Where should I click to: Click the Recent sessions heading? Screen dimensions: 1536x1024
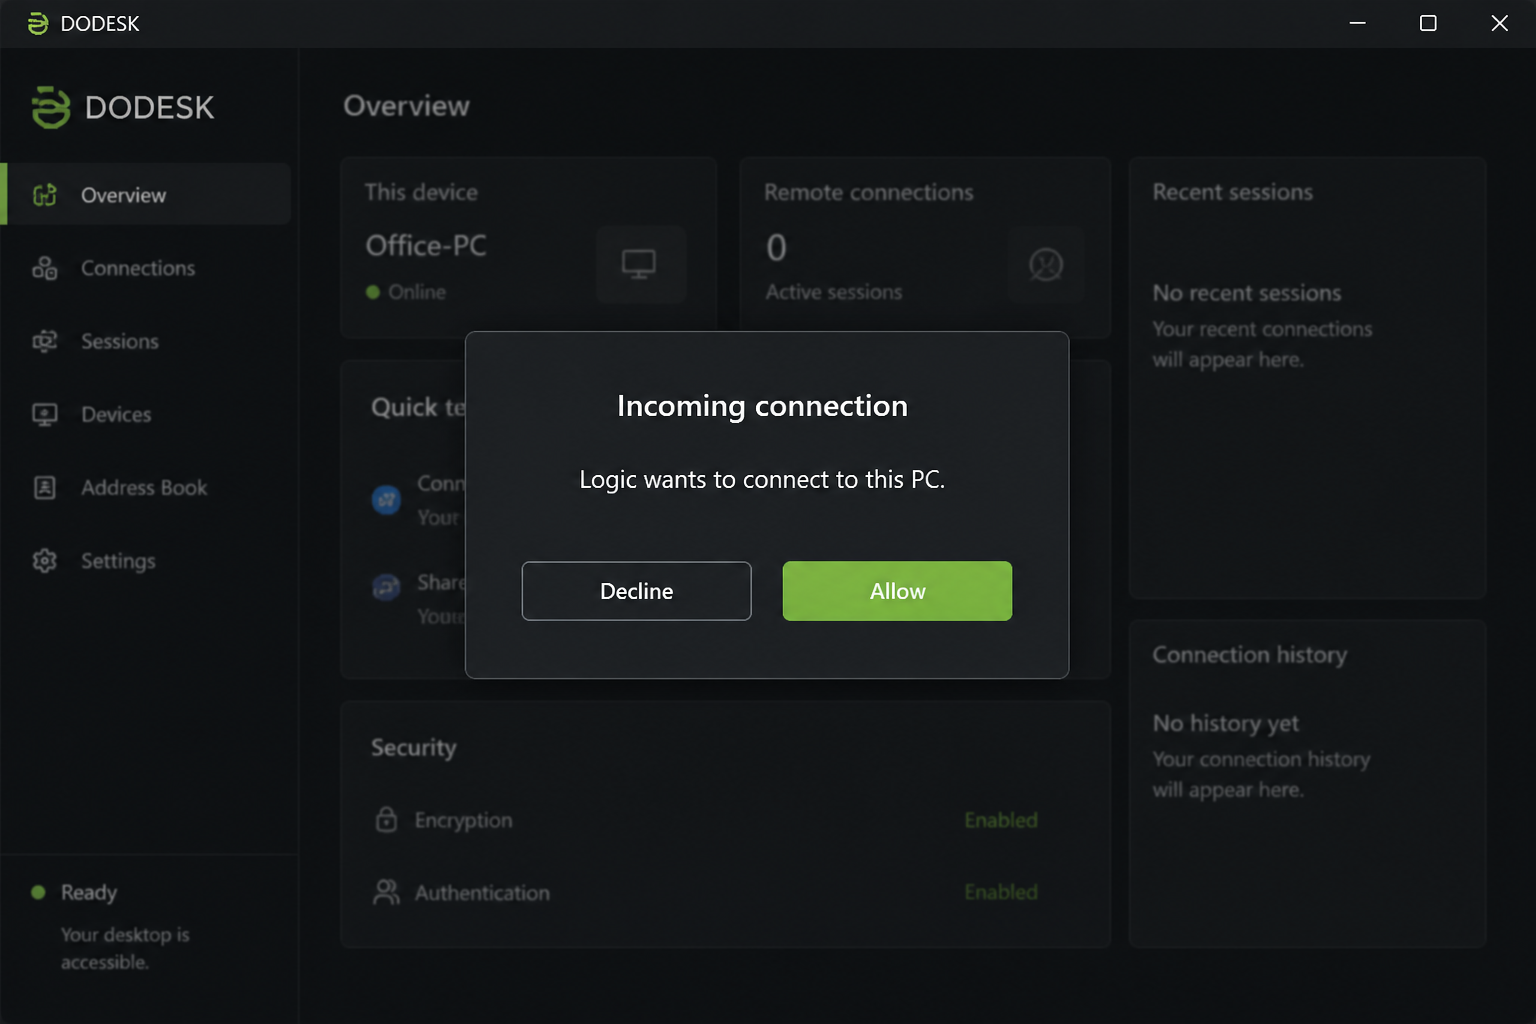coord(1233,192)
